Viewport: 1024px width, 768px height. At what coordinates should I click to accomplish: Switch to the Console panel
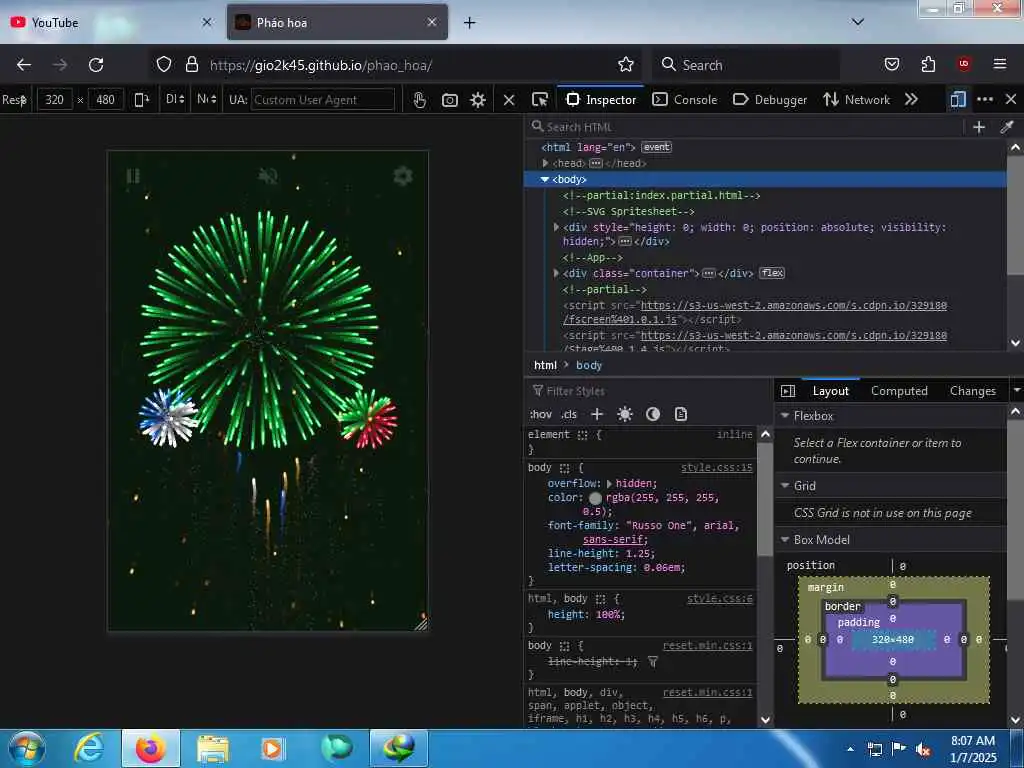[685, 99]
